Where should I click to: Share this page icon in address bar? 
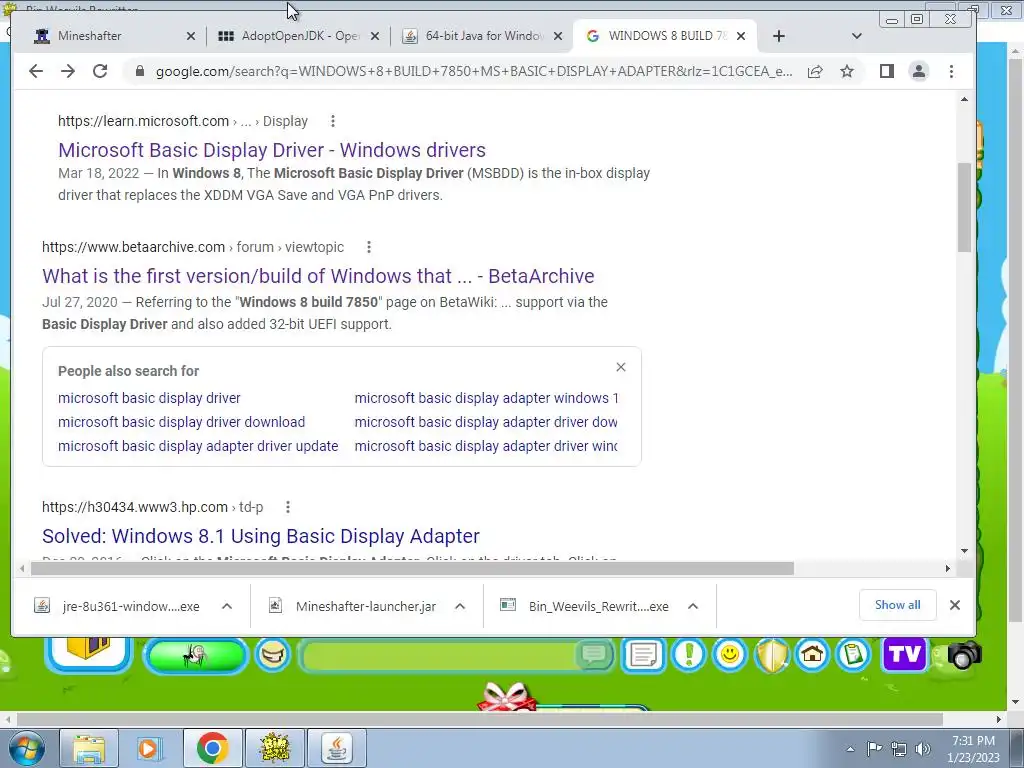coord(815,71)
